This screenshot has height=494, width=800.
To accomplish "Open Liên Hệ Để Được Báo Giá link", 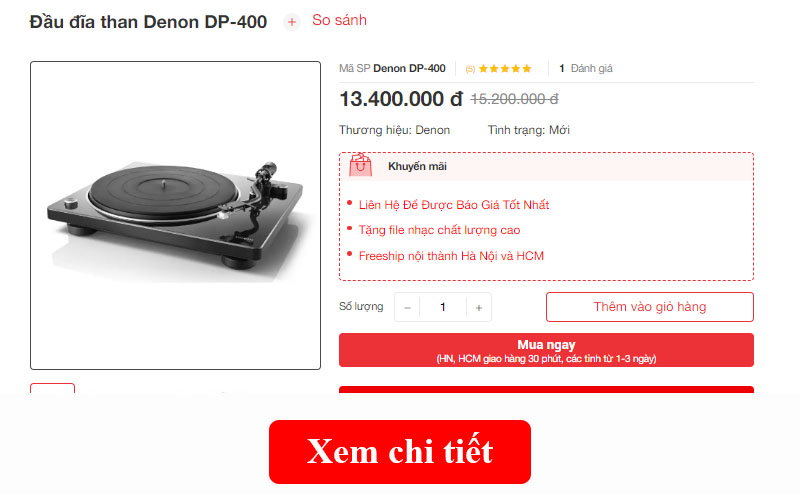I will (x=454, y=205).
